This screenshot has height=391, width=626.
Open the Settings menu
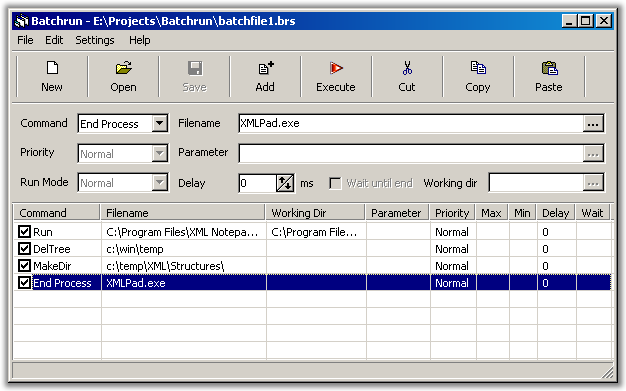[95, 40]
